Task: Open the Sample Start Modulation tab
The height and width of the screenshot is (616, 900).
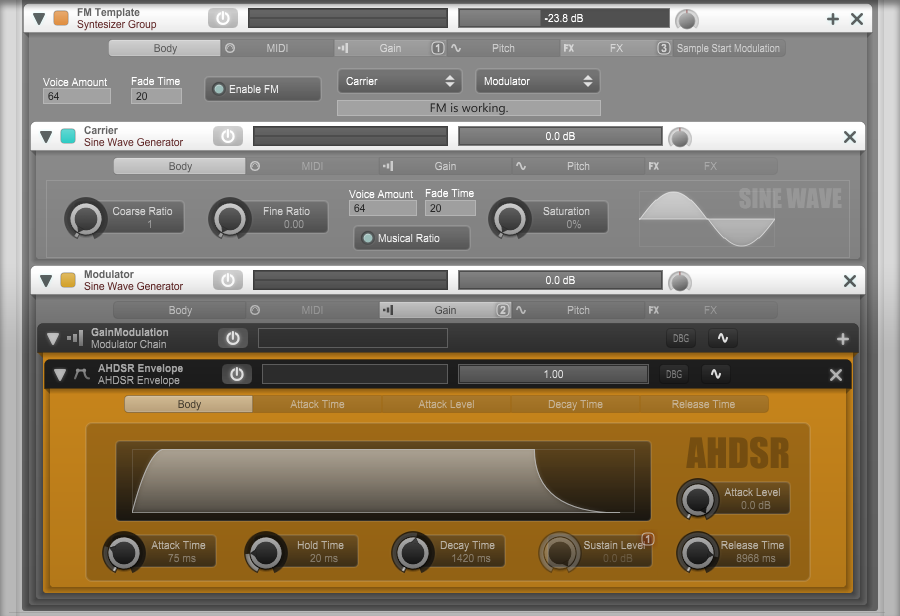Action: (728, 48)
